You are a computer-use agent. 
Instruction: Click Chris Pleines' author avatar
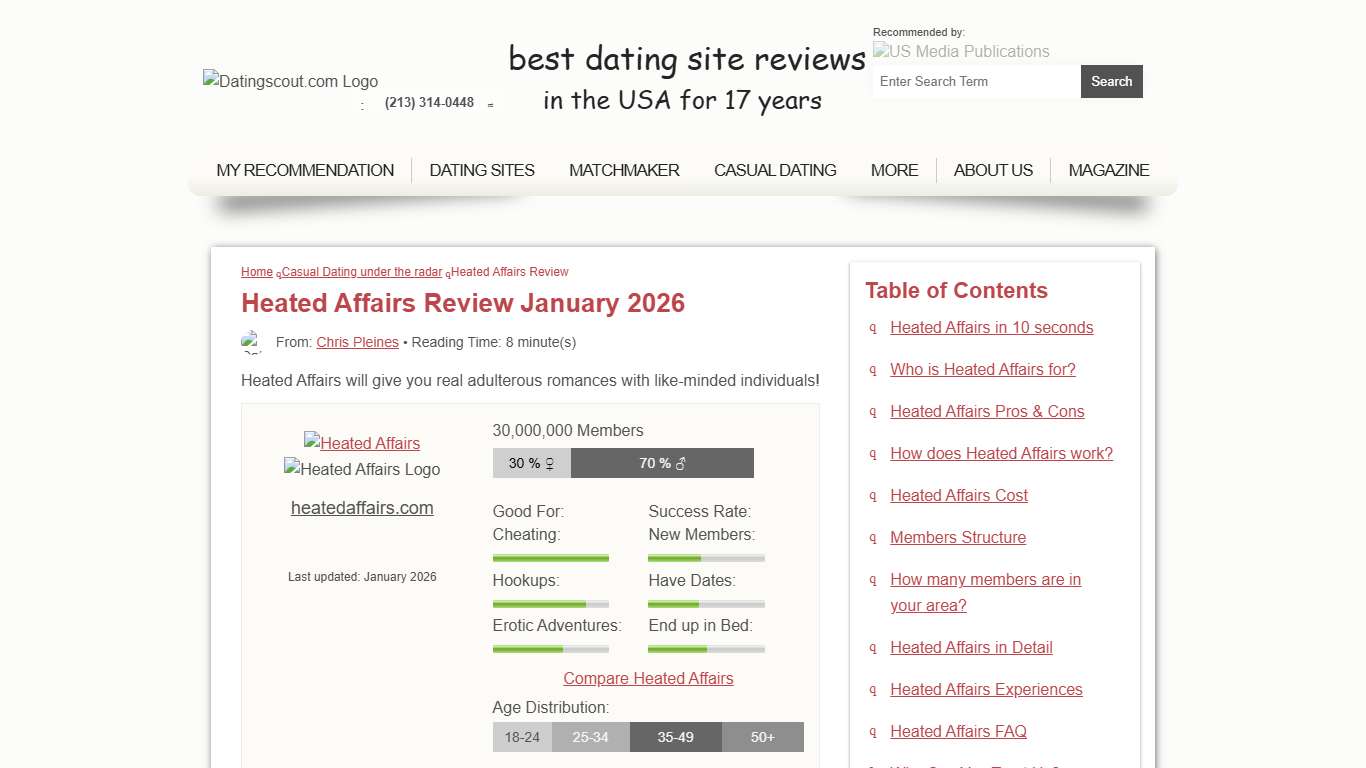coord(252,342)
